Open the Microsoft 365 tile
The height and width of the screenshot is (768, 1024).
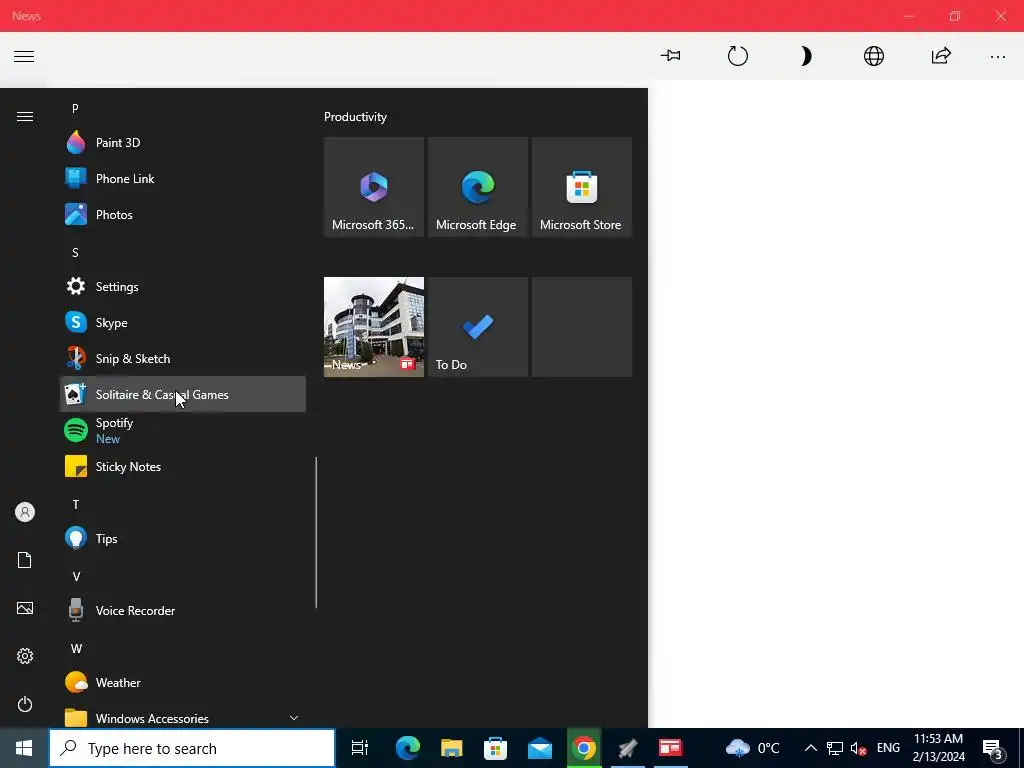tap(374, 187)
